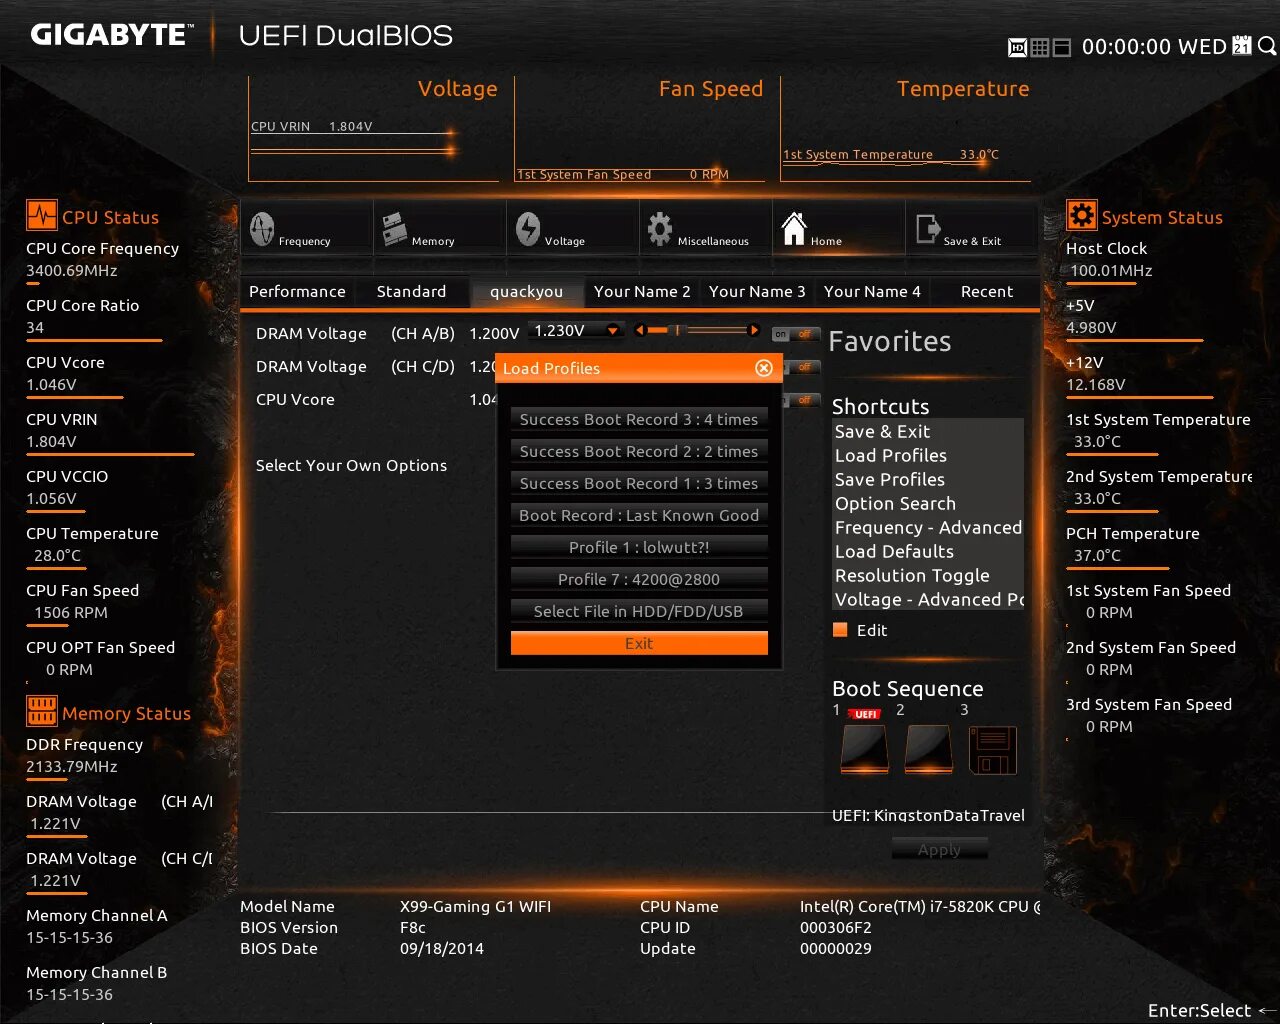Viewport: 1280px width, 1024px height.
Task: Open the Frequency menu icon
Action: click(262, 229)
